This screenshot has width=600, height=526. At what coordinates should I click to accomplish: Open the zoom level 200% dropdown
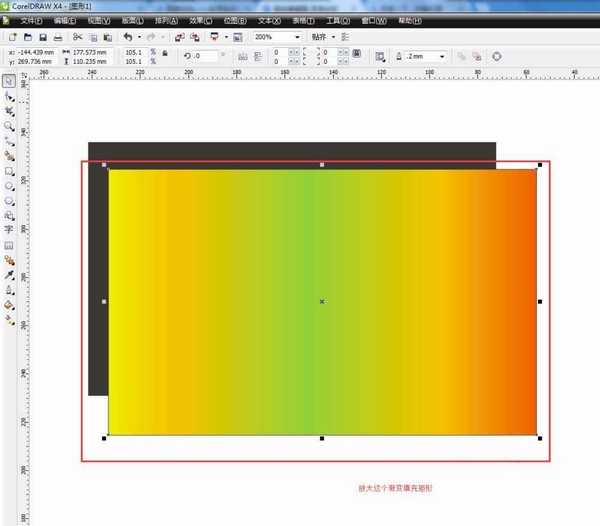[298, 37]
